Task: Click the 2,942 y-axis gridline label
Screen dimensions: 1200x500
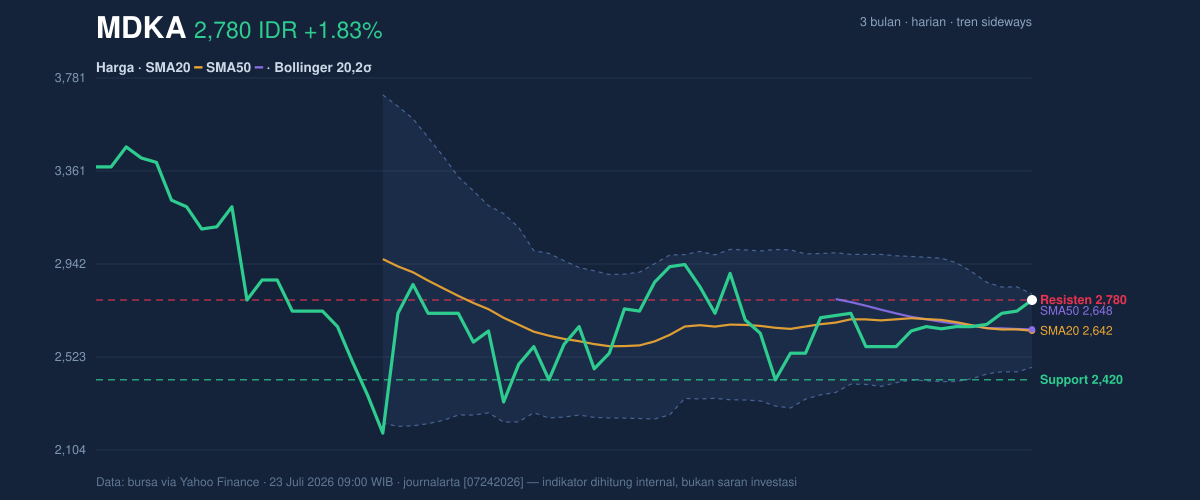Action: point(69,264)
